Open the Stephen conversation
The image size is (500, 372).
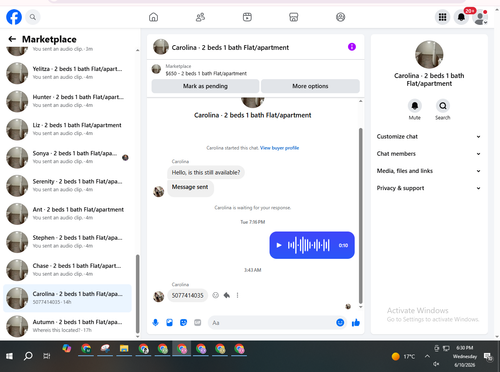pyautogui.click(x=67, y=242)
